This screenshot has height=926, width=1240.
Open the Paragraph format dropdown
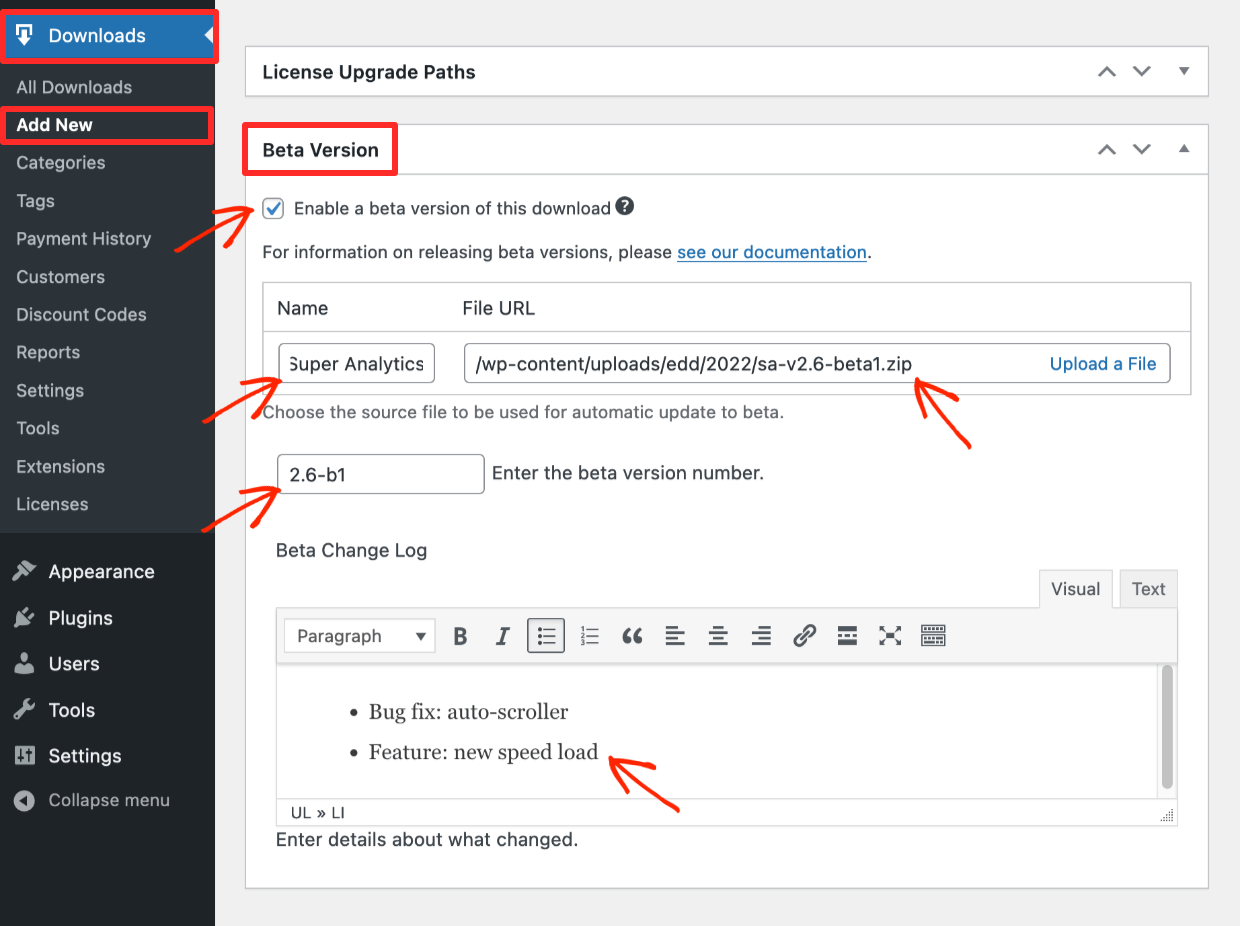pos(360,636)
